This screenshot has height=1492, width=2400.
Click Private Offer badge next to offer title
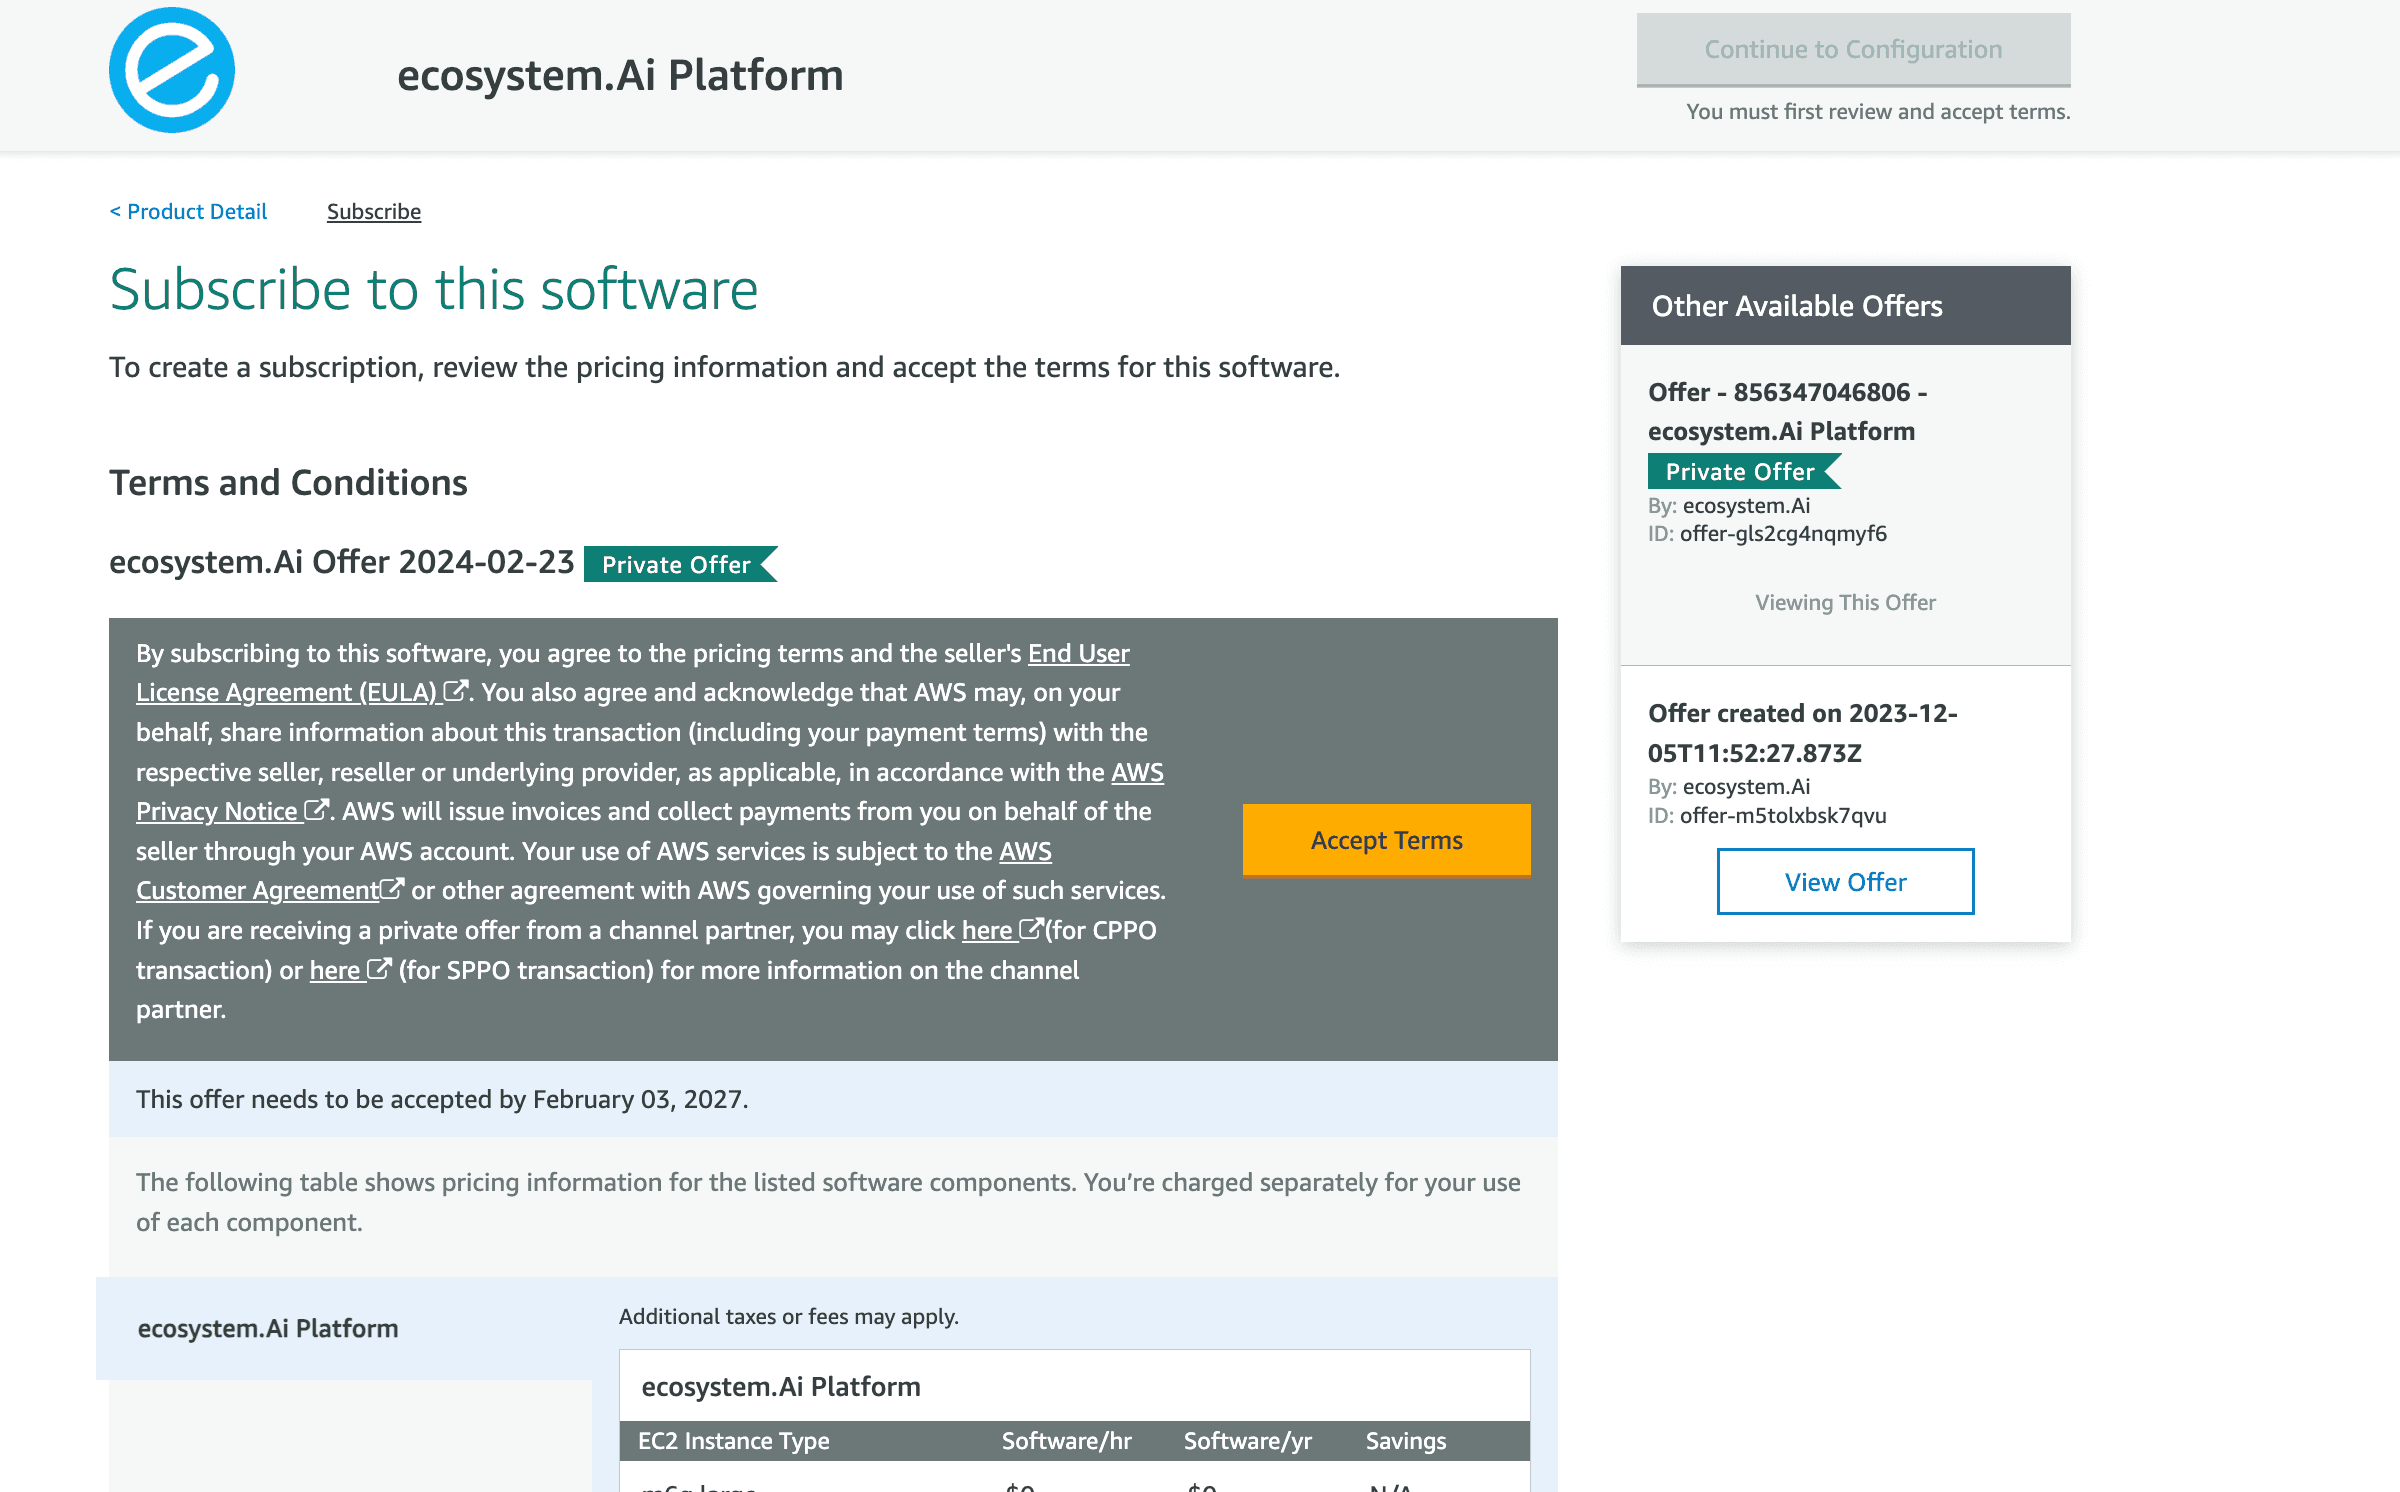pos(680,564)
